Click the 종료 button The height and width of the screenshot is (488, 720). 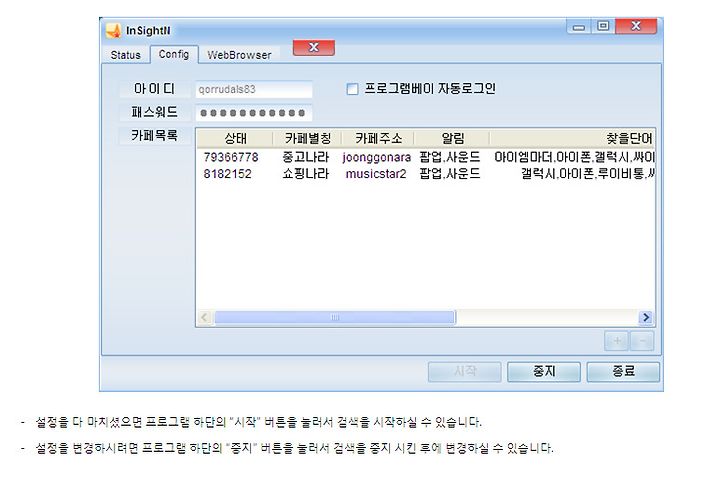(623, 371)
